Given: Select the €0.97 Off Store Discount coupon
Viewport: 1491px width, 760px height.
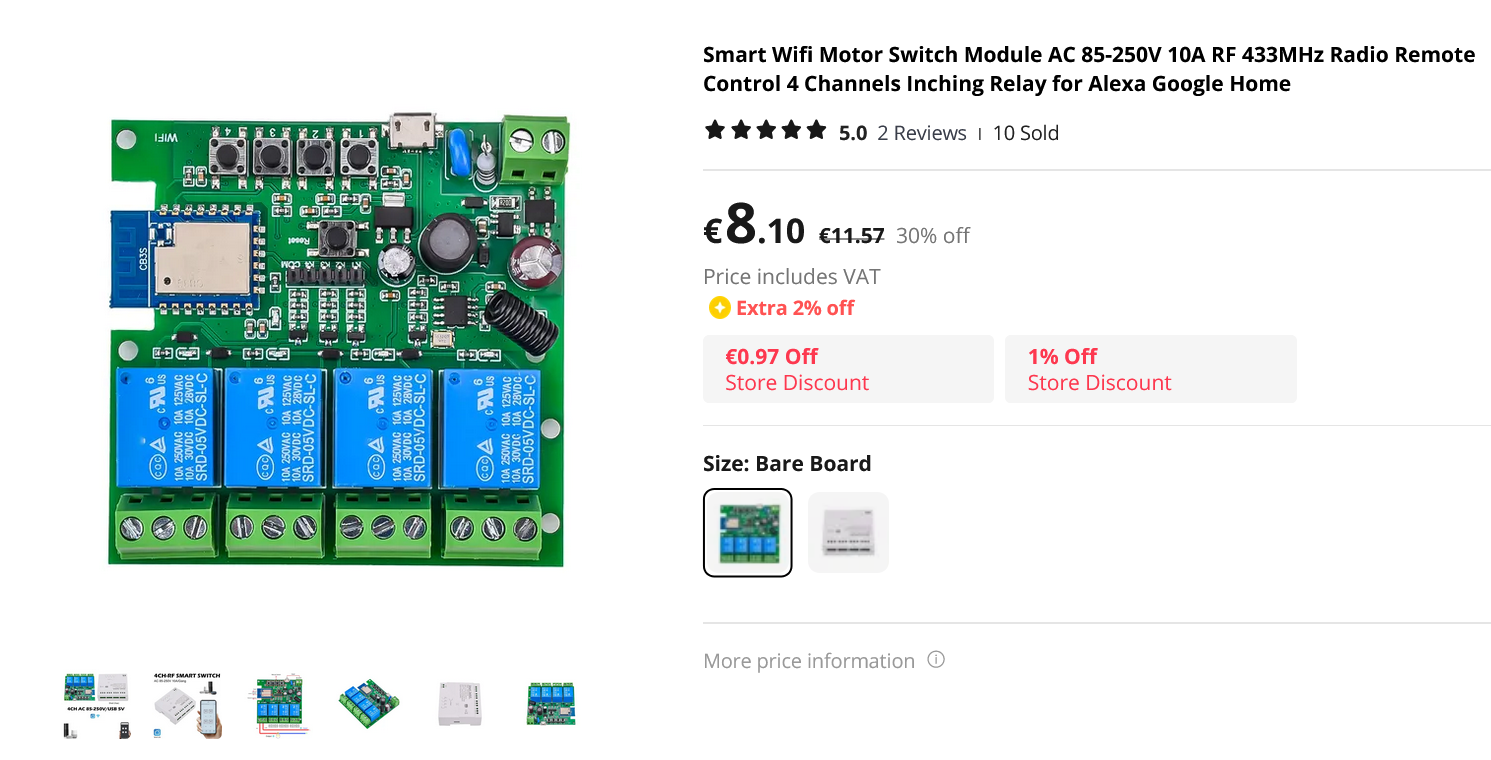Looking at the screenshot, I should (x=848, y=369).
